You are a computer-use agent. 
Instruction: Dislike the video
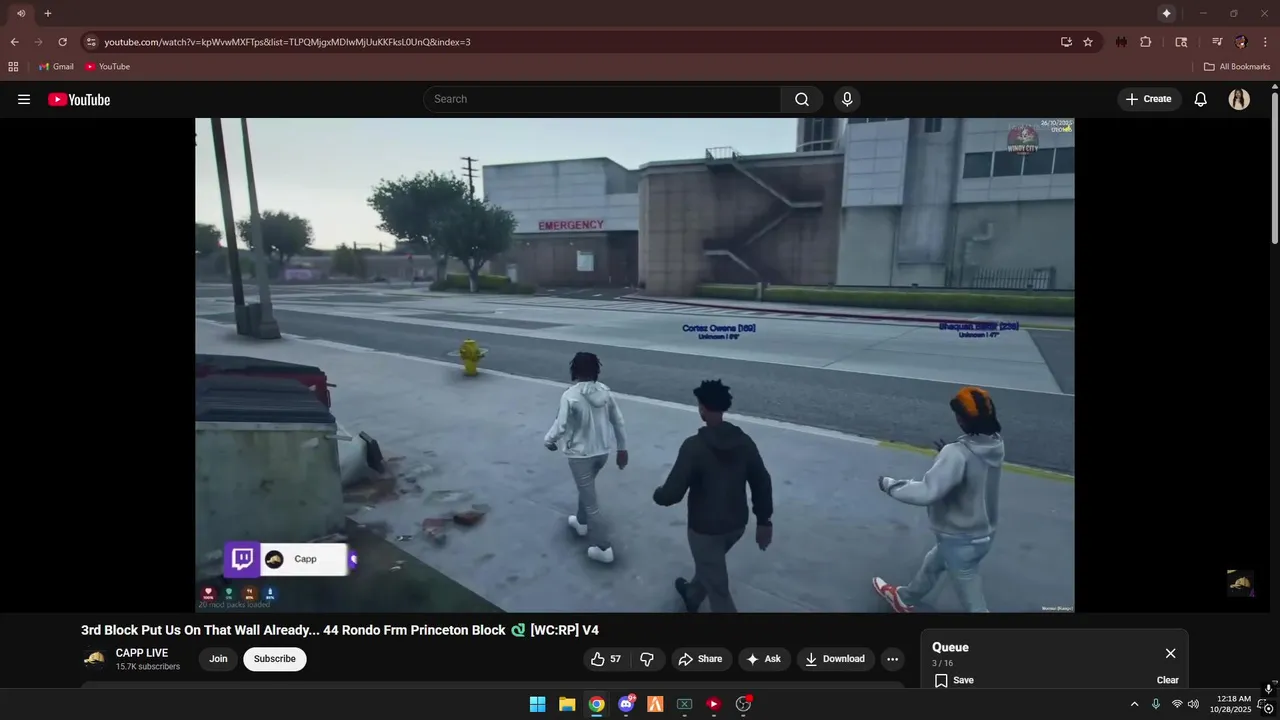point(647,659)
